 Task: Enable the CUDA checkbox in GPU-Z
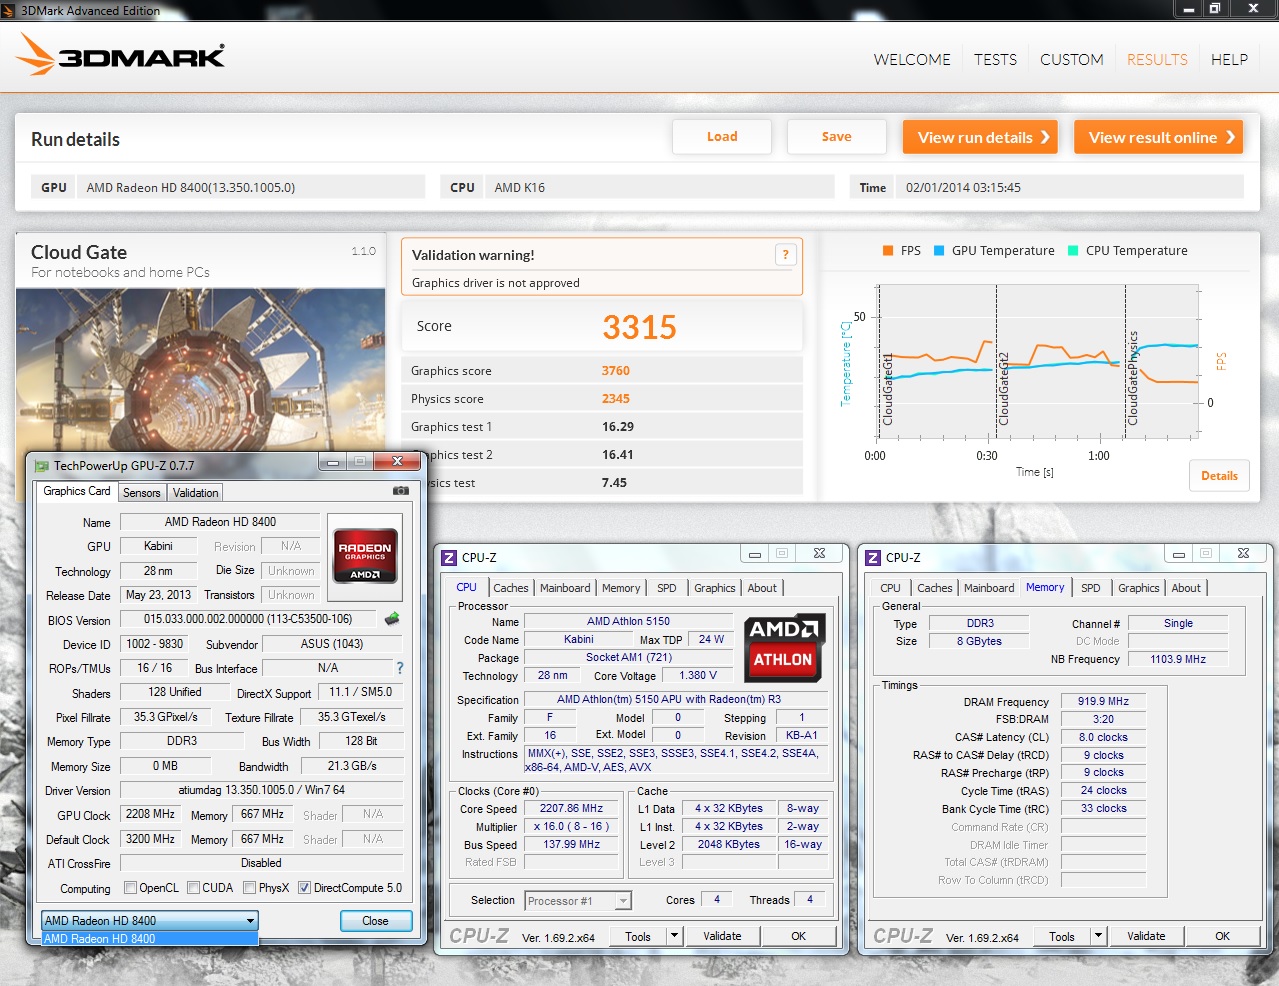point(193,888)
